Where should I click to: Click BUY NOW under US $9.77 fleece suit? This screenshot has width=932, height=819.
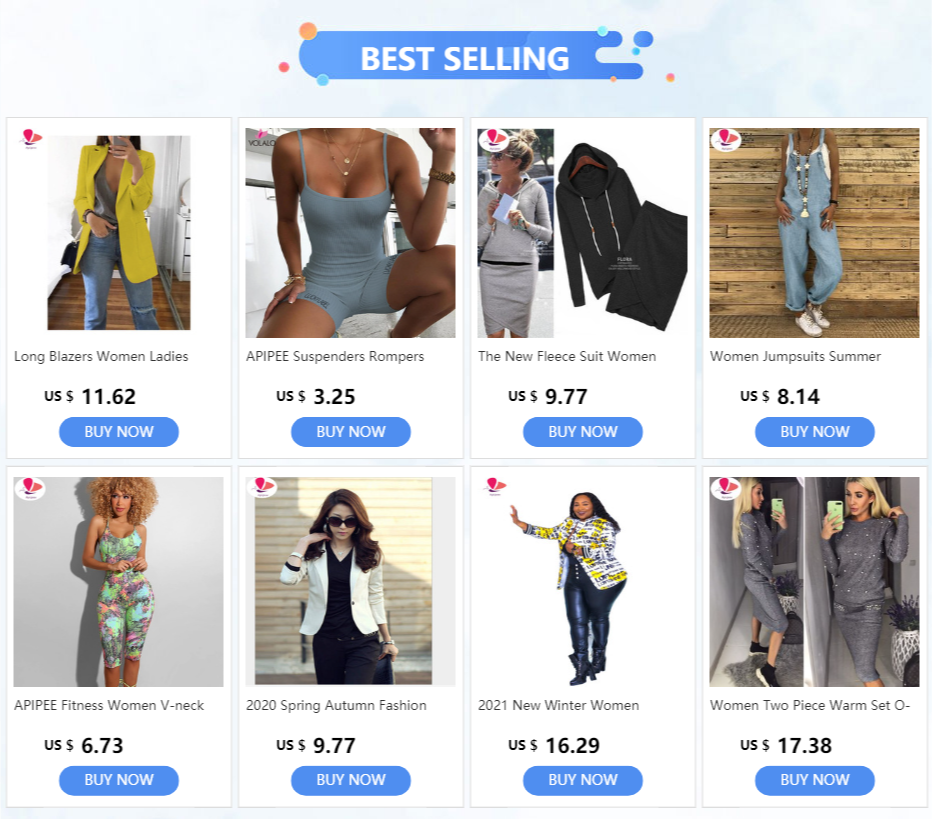pos(582,431)
